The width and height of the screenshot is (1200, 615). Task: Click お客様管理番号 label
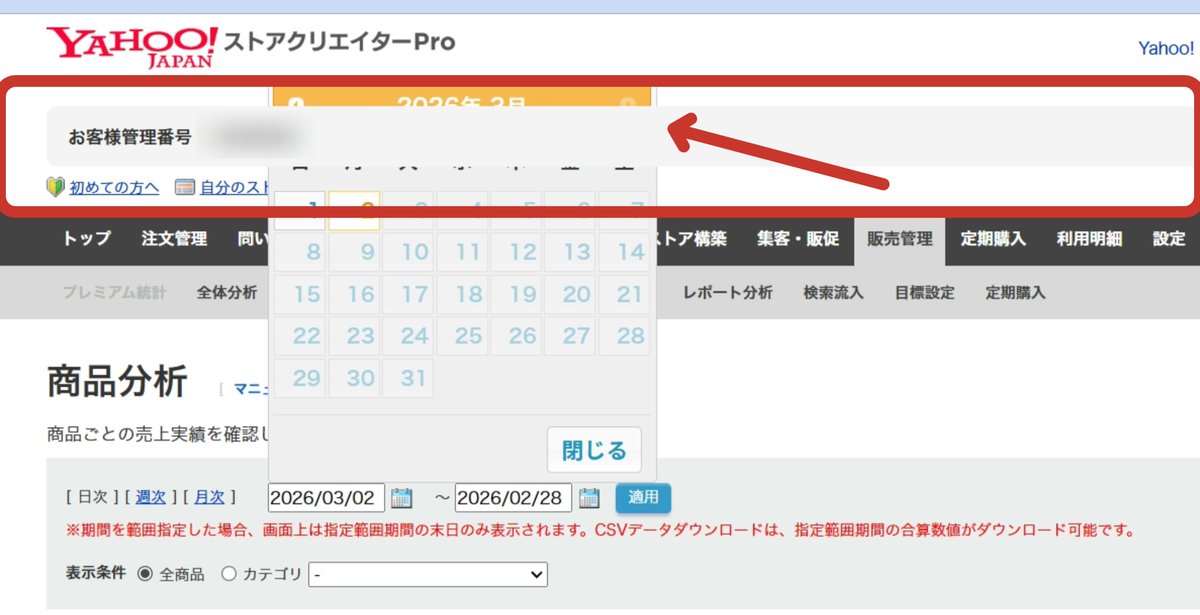[130, 137]
